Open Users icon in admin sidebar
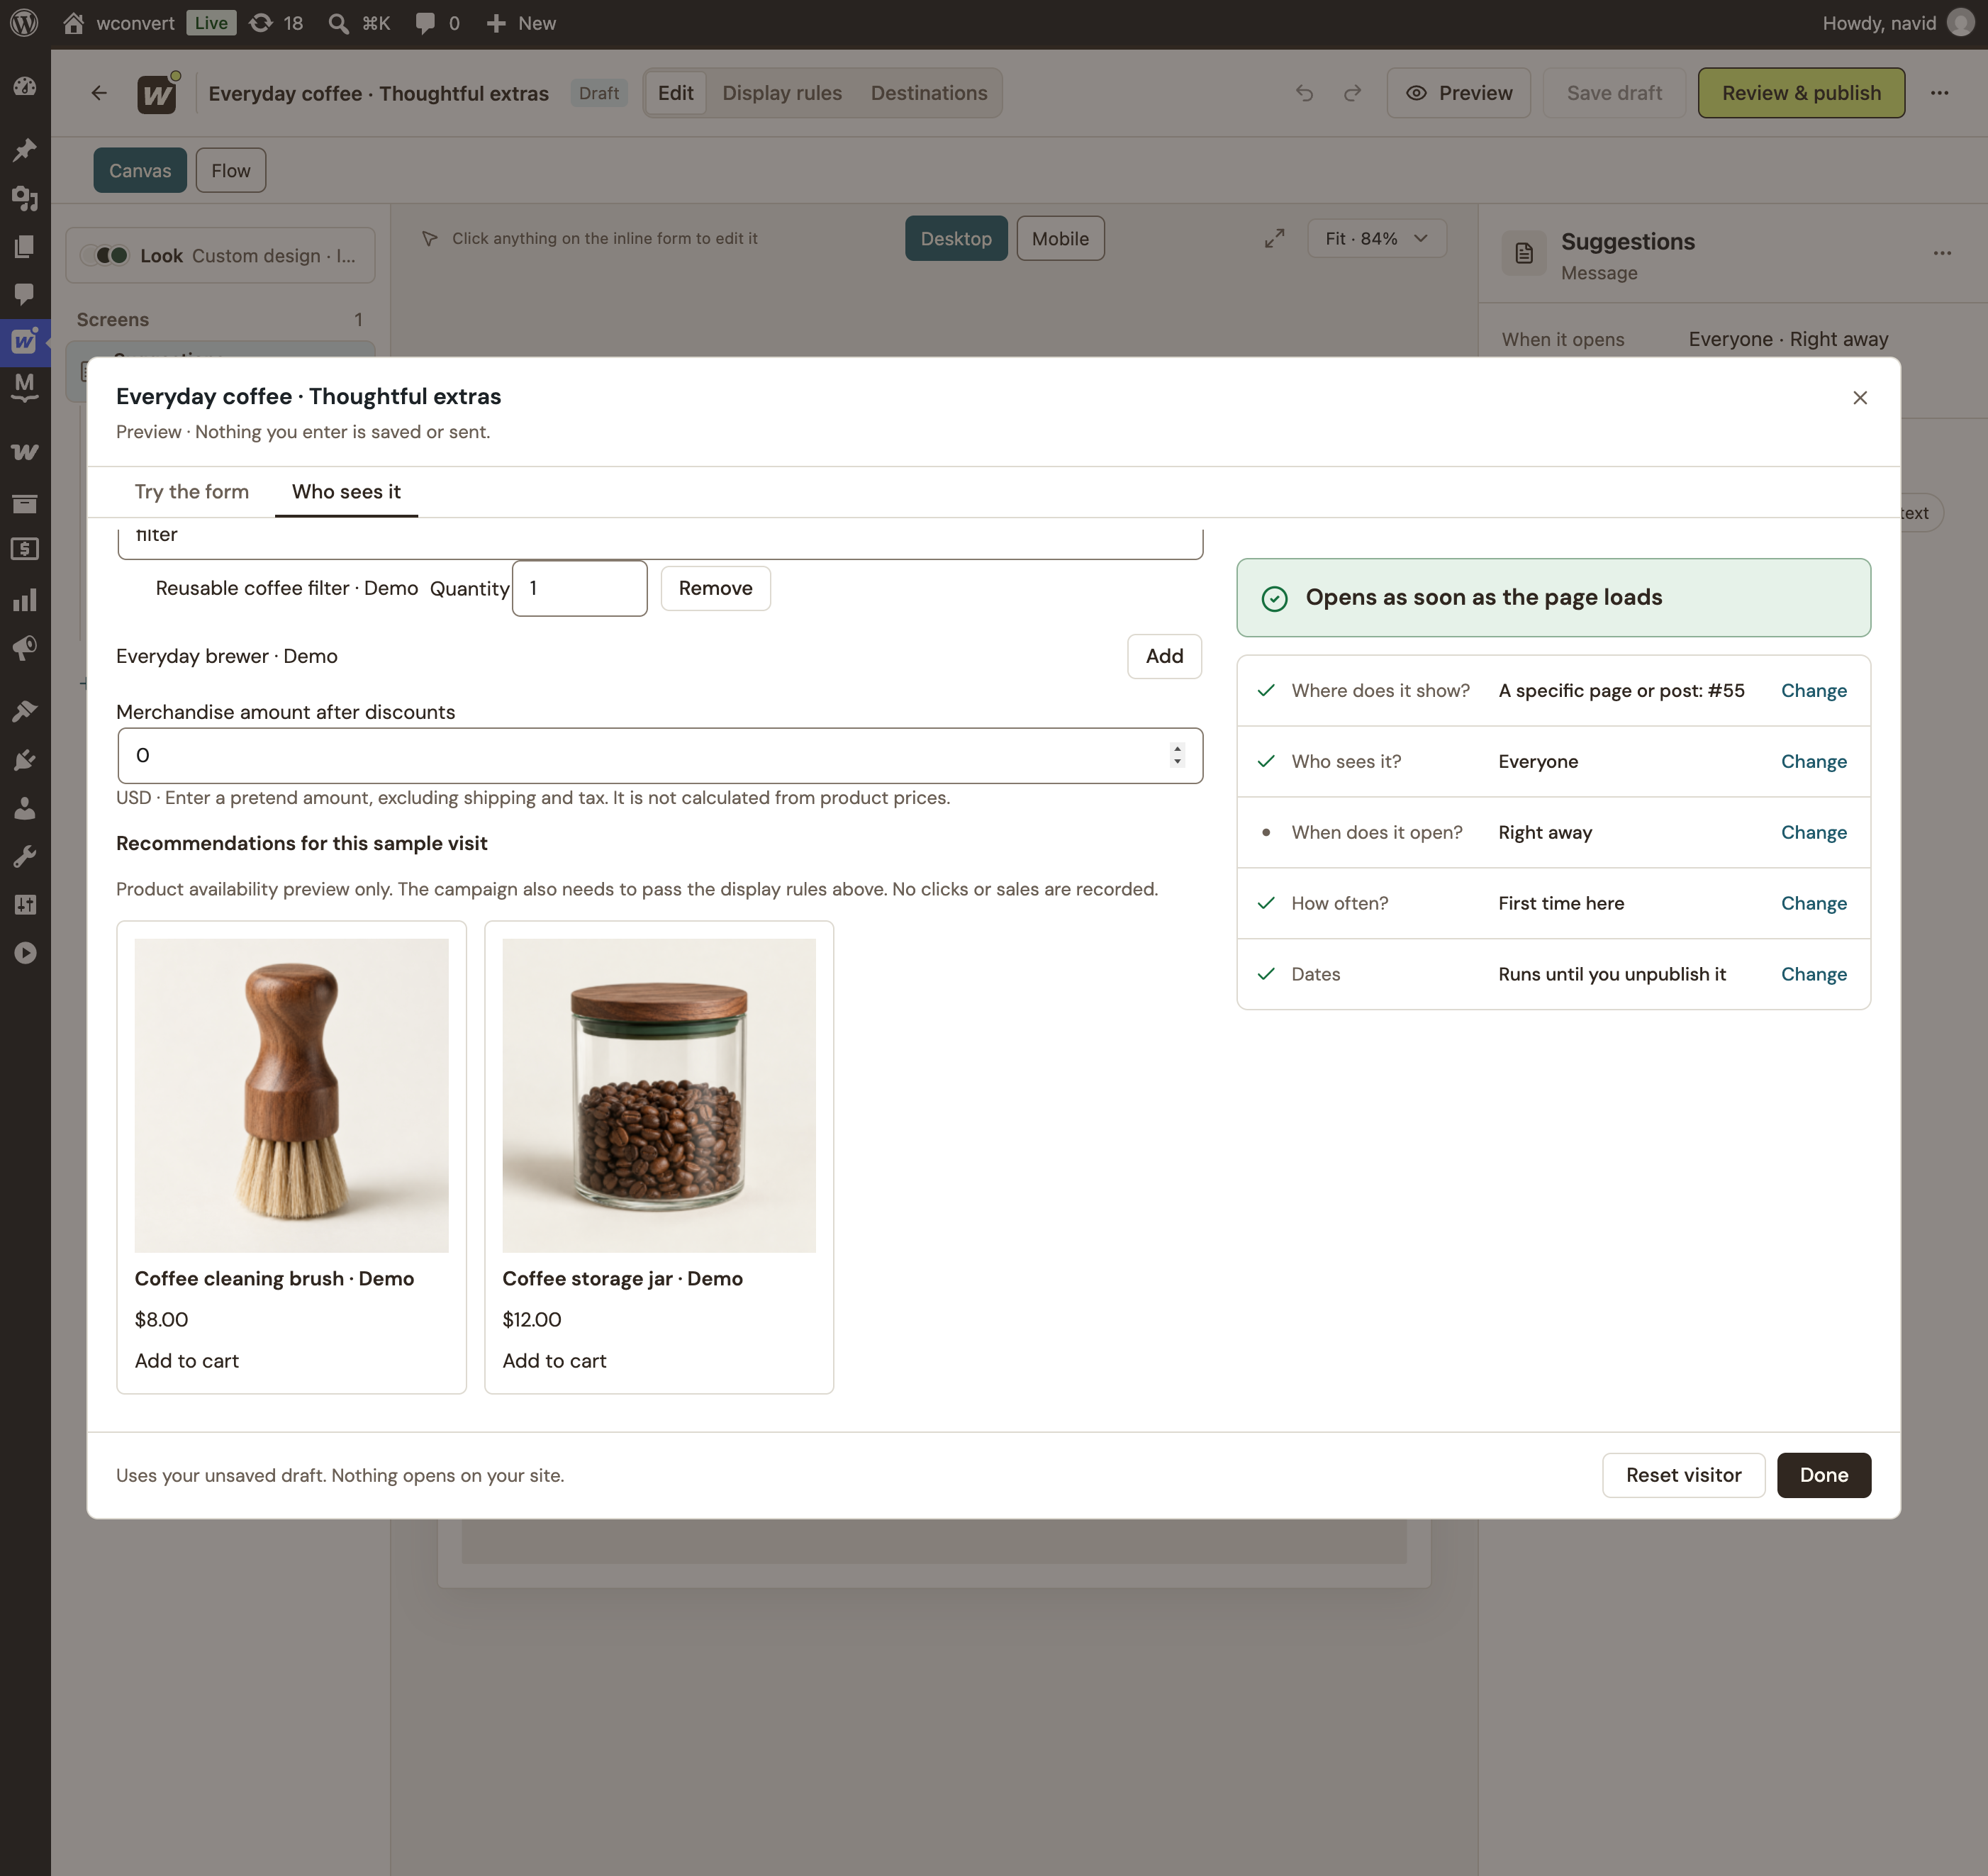Image resolution: width=1988 pixels, height=1876 pixels. click(25, 808)
